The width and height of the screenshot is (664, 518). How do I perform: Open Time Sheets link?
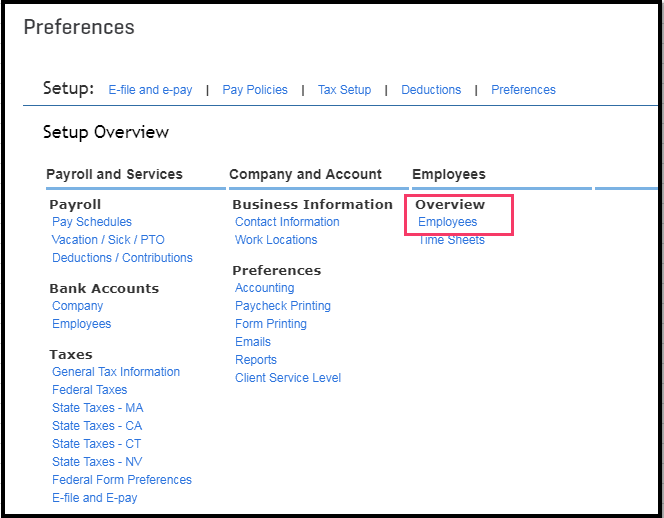click(x=451, y=240)
